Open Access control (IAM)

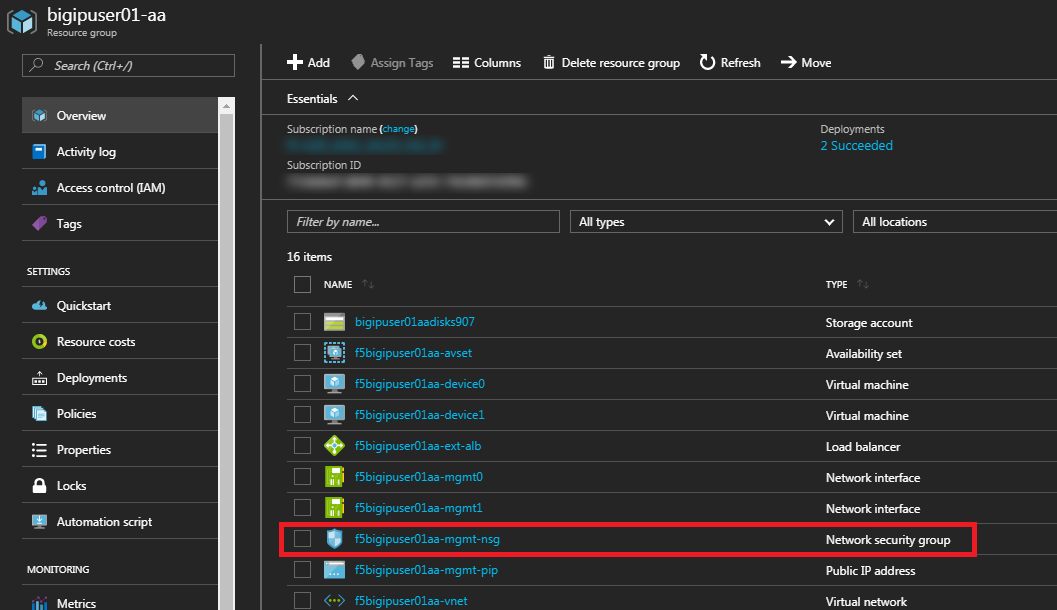(120, 187)
